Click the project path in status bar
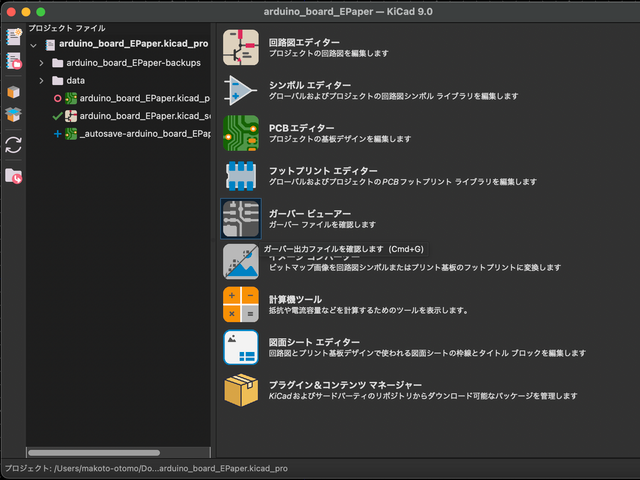The width and height of the screenshot is (640, 480). [x=146, y=469]
